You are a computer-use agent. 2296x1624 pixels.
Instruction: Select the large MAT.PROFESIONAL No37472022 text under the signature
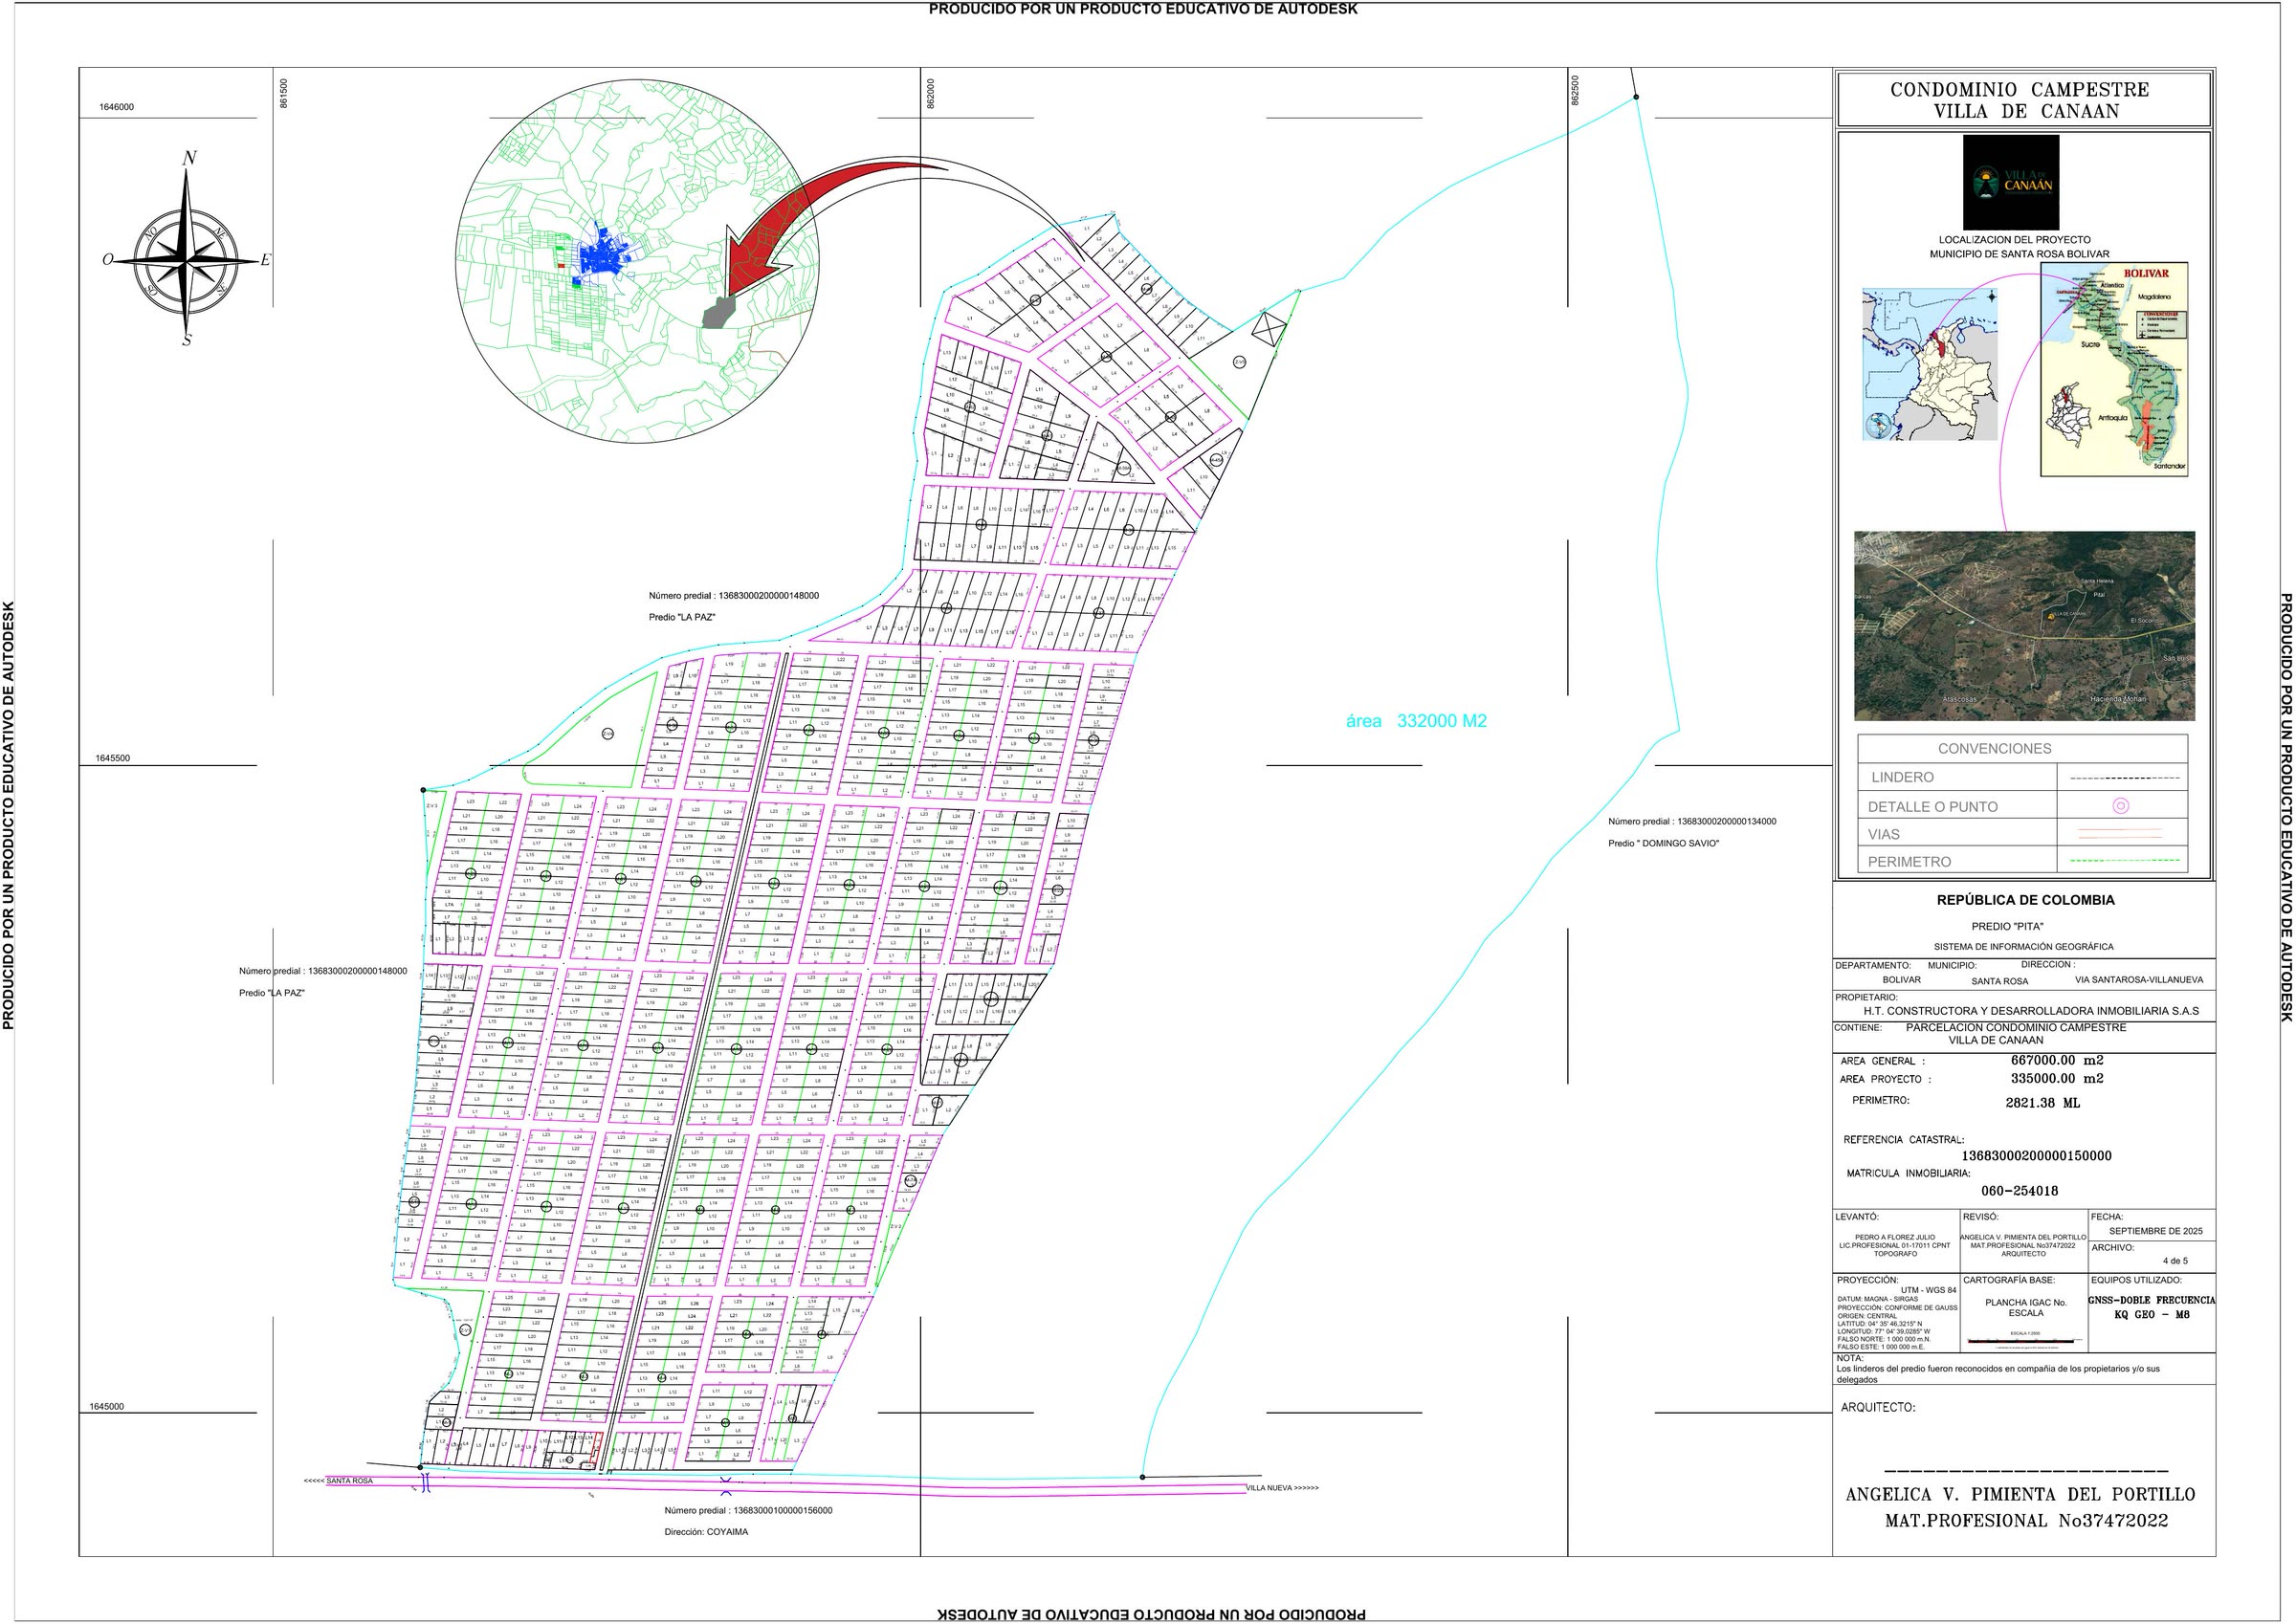[2026, 1521]
